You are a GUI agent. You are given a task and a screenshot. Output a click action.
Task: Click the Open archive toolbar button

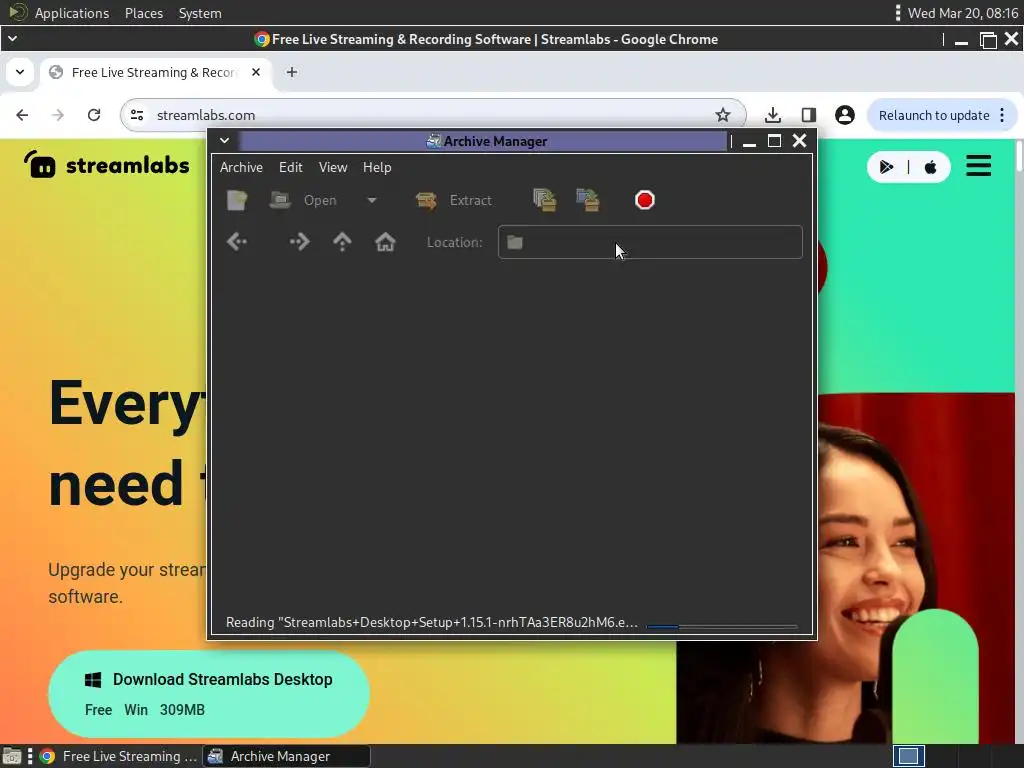(x=304, y=200)
